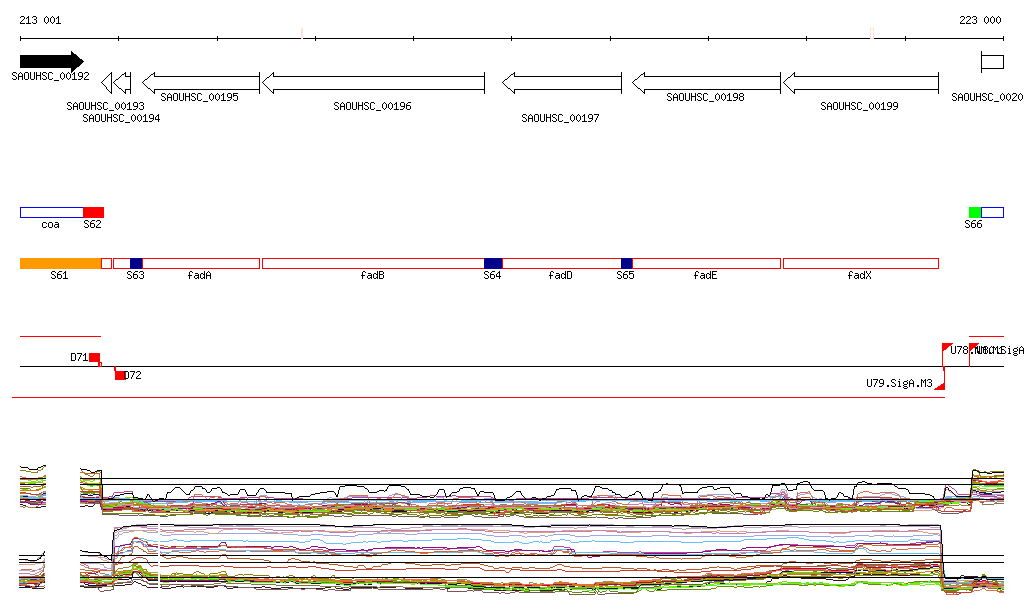Image resolution: width=1024 pixels, height=611 pixels.
Task: Select the D72 red terminator marker
Action: (x=119, y=375)
